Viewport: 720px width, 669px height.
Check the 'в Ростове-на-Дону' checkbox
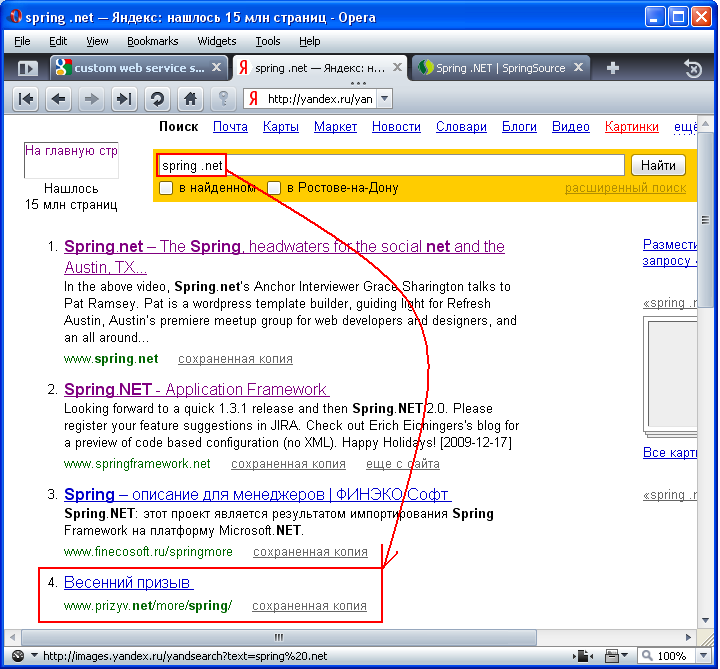point(274,188)
